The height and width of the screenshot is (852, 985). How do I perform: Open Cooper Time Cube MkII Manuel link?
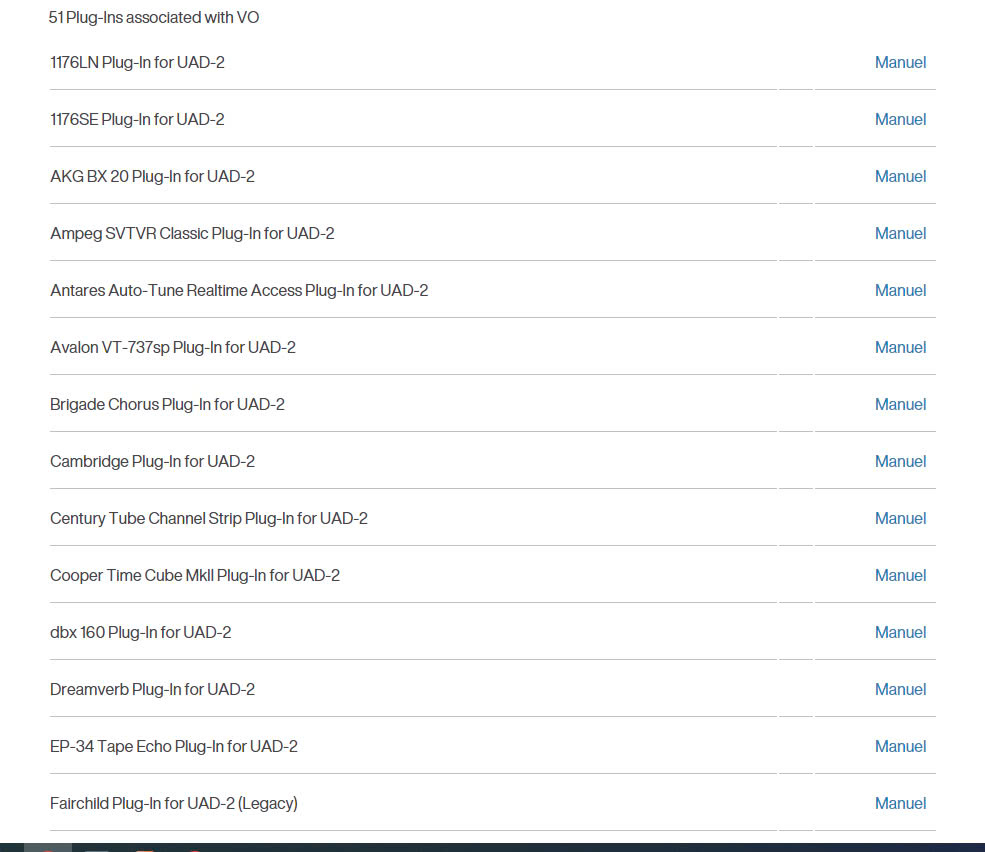pos(900,575)
